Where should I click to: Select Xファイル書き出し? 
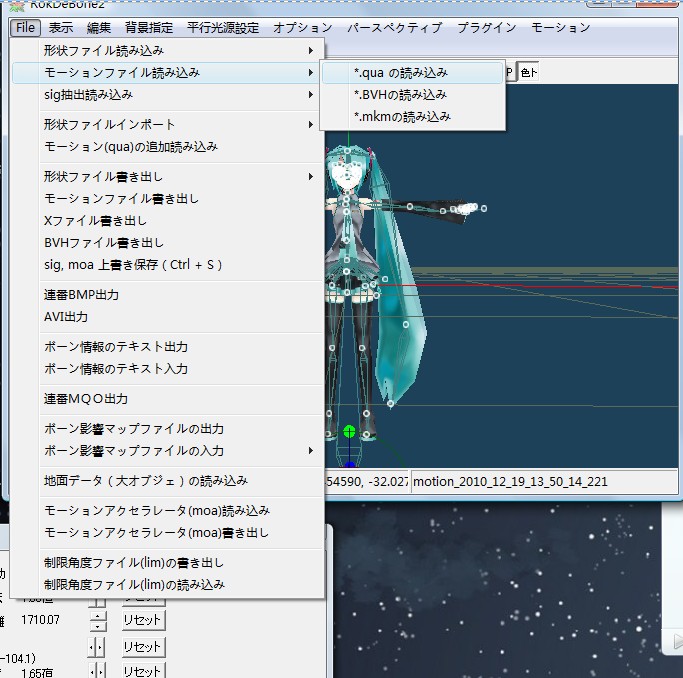coord(168,220)
